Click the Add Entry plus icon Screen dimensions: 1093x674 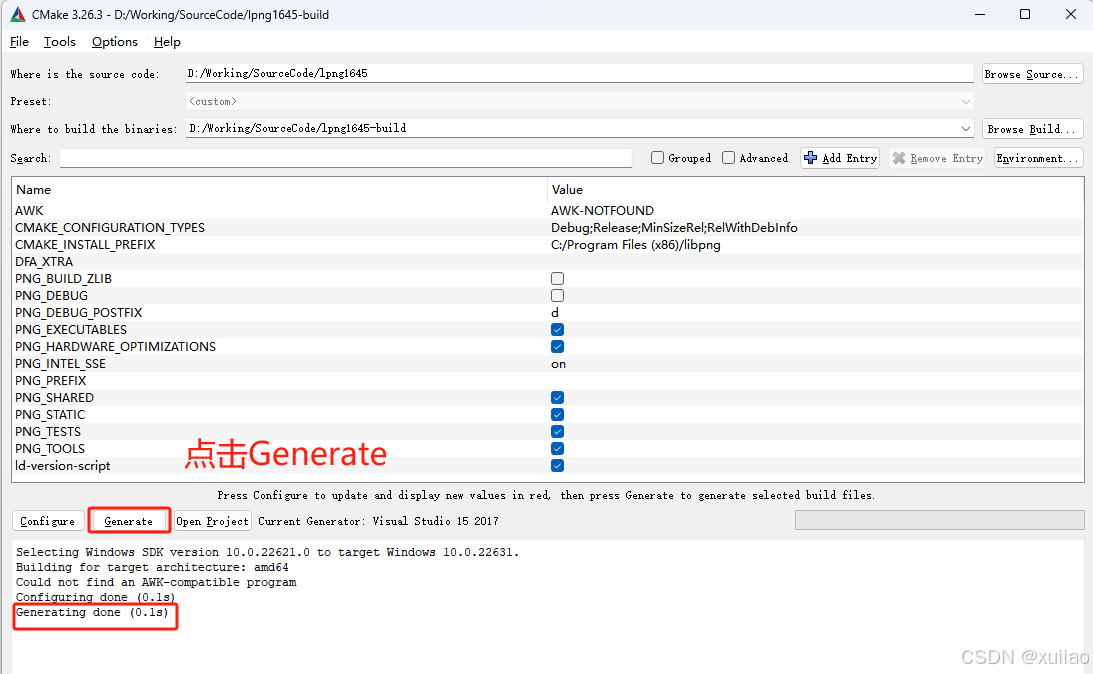click(x=812, y=157)
